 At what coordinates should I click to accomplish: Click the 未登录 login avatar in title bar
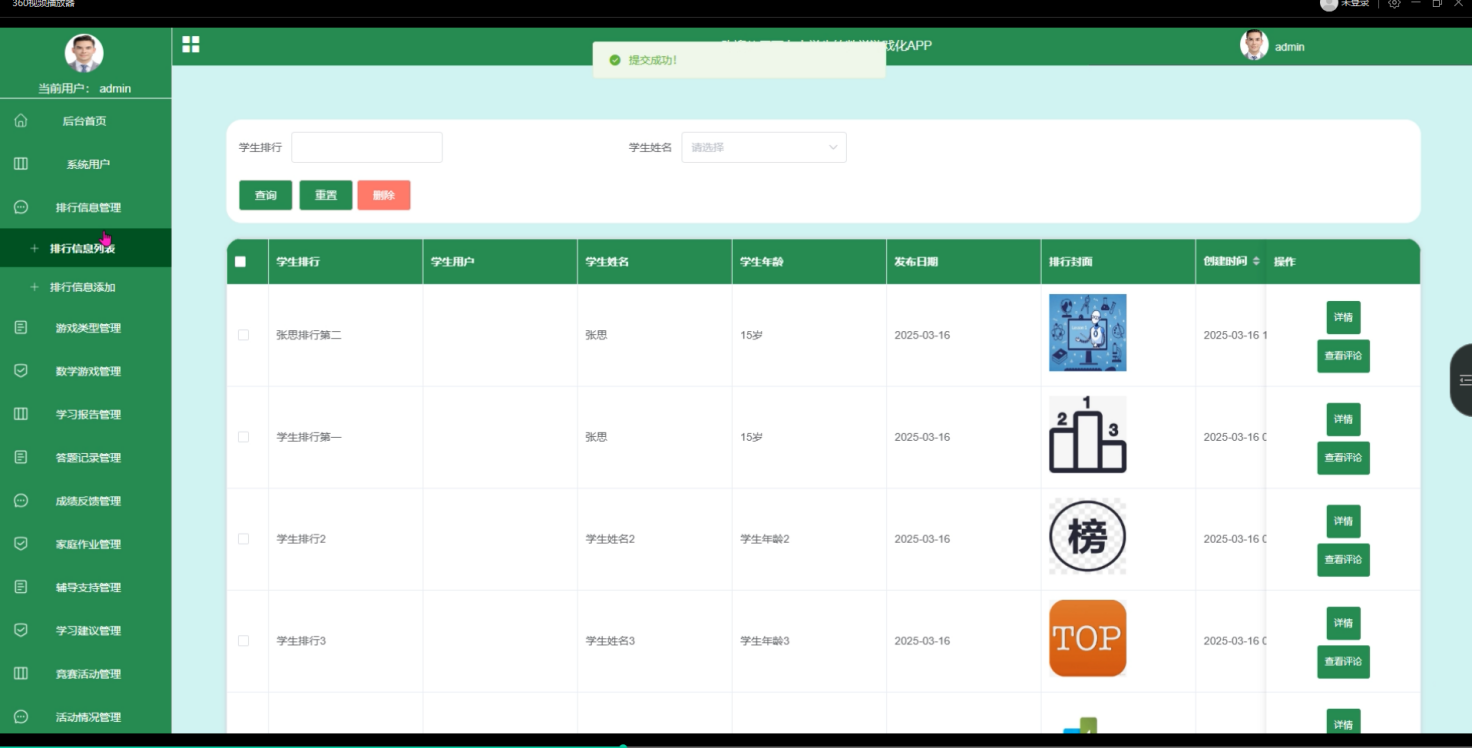pyautogui.click(x=1329, y=4)
